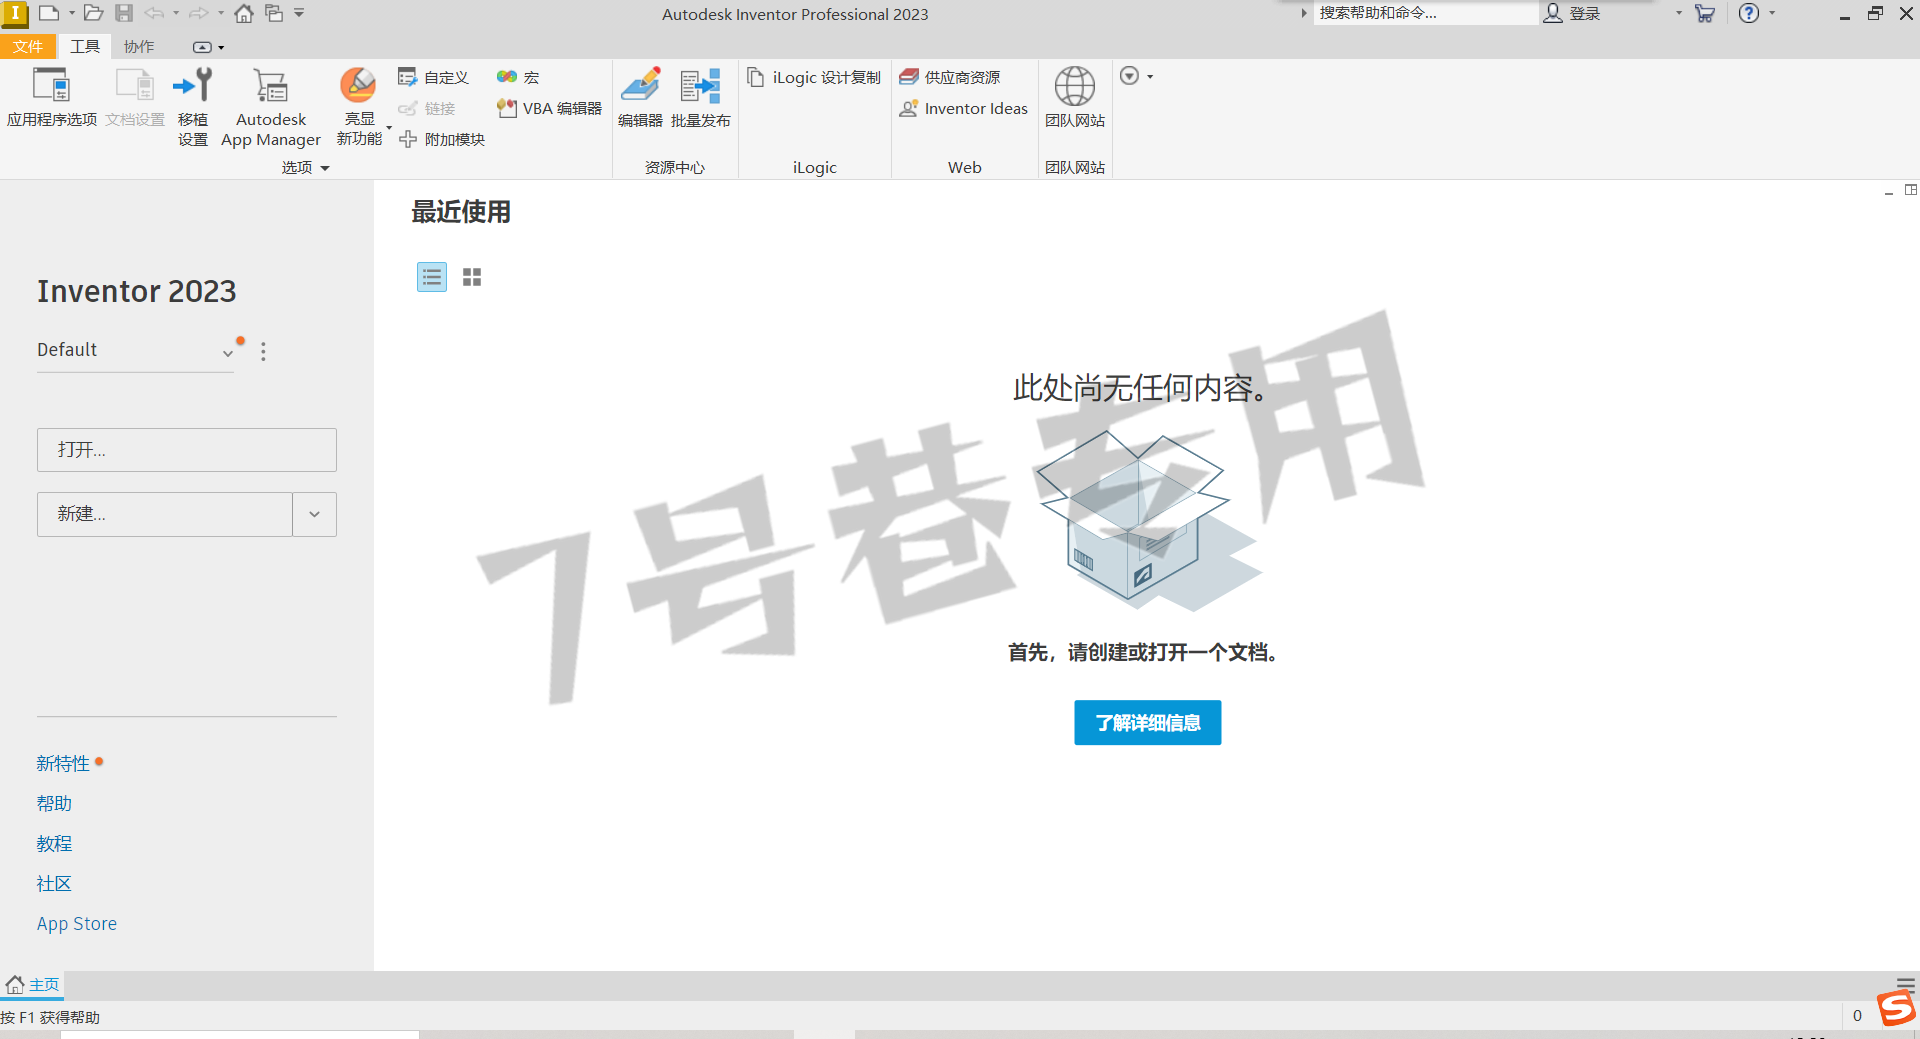Click the 搜索帮助和命令 search field
This screenshot has width=1920, height=1039.
tap(1425, 13)
